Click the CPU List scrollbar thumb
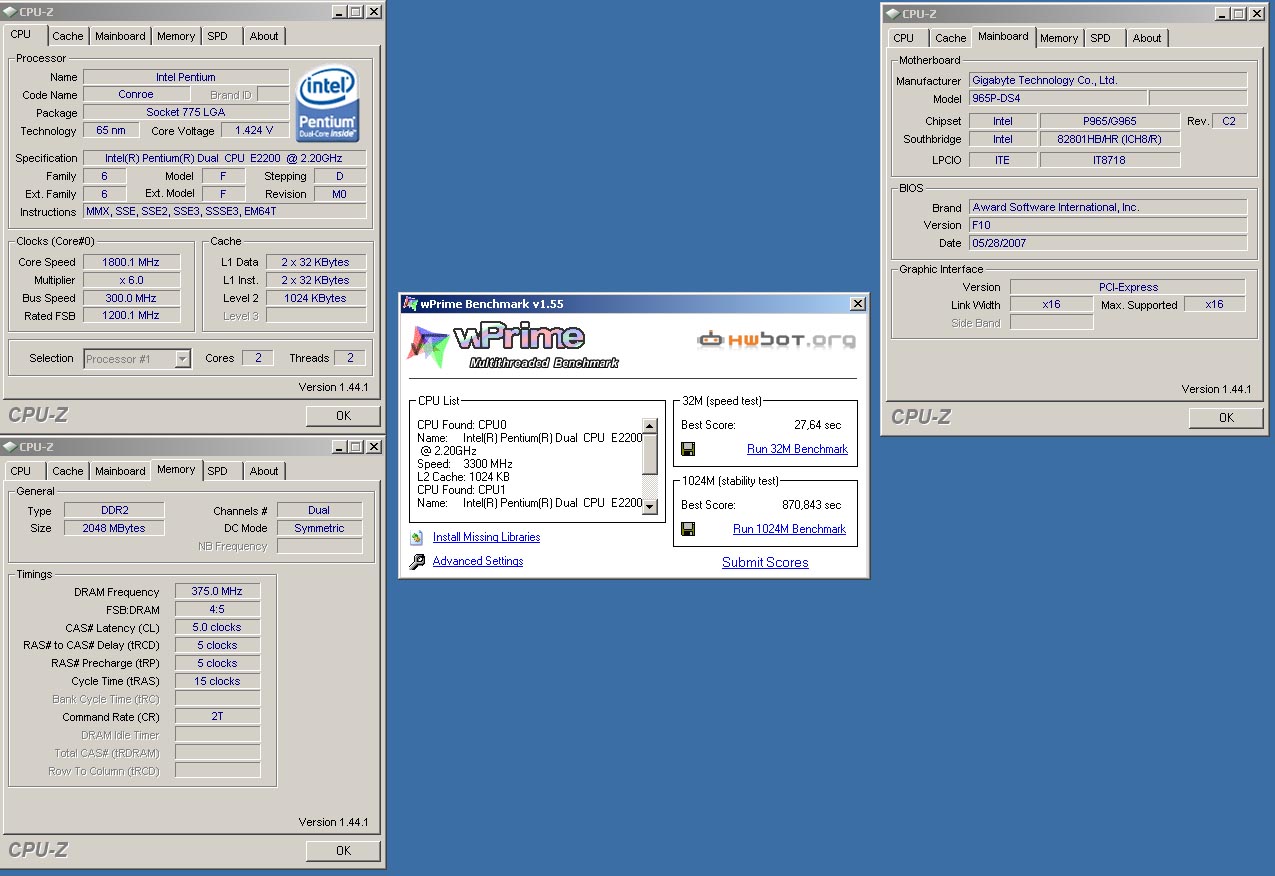This screenshot has height=876, width=1275. [x=650, y=454]
